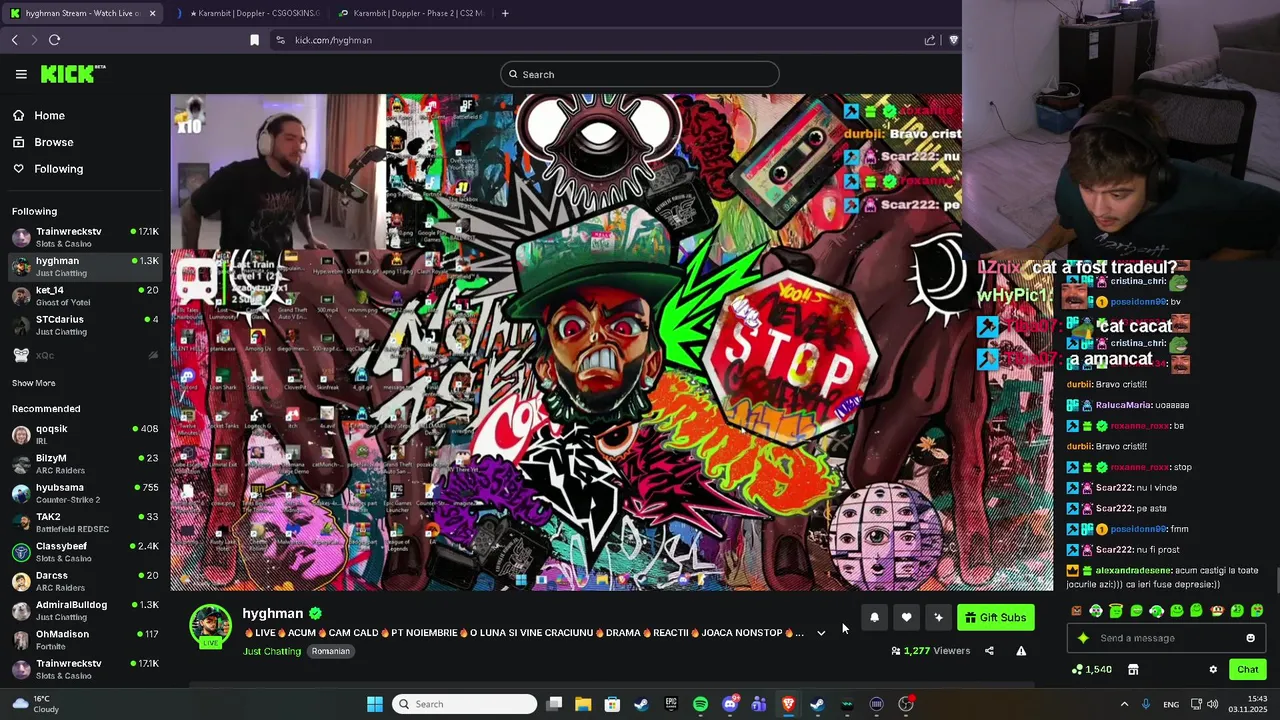Click the chat panel scrollbar

pos(1276,580)
